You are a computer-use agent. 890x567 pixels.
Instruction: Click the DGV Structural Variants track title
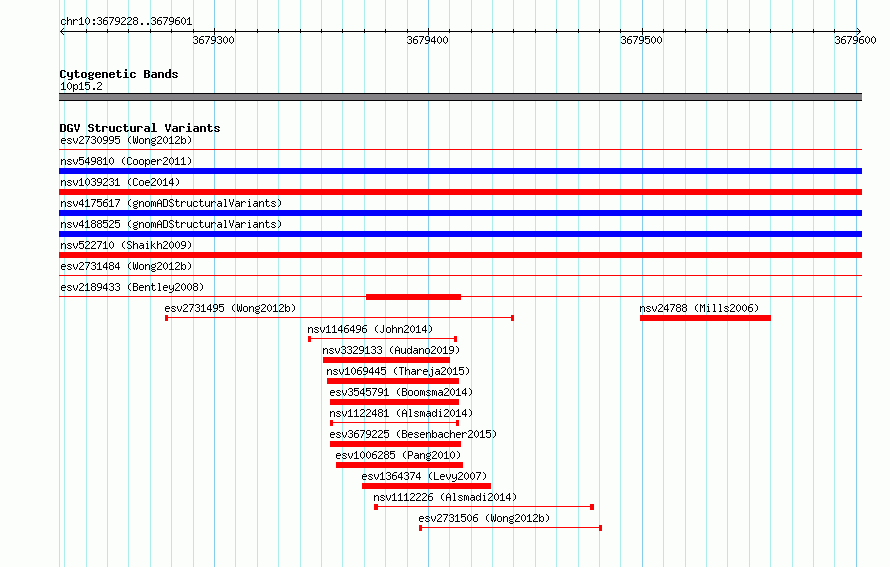[x=140, y=128]
